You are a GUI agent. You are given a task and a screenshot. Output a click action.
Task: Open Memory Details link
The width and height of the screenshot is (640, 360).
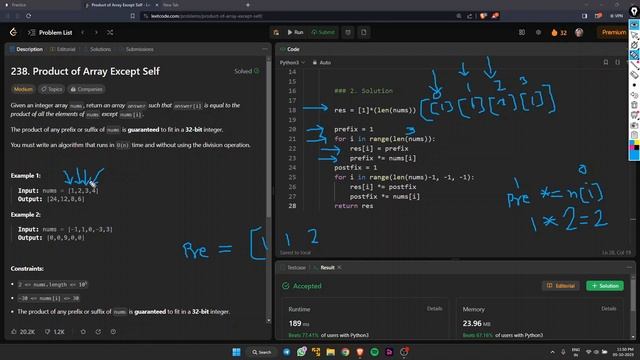pos(609,309)
